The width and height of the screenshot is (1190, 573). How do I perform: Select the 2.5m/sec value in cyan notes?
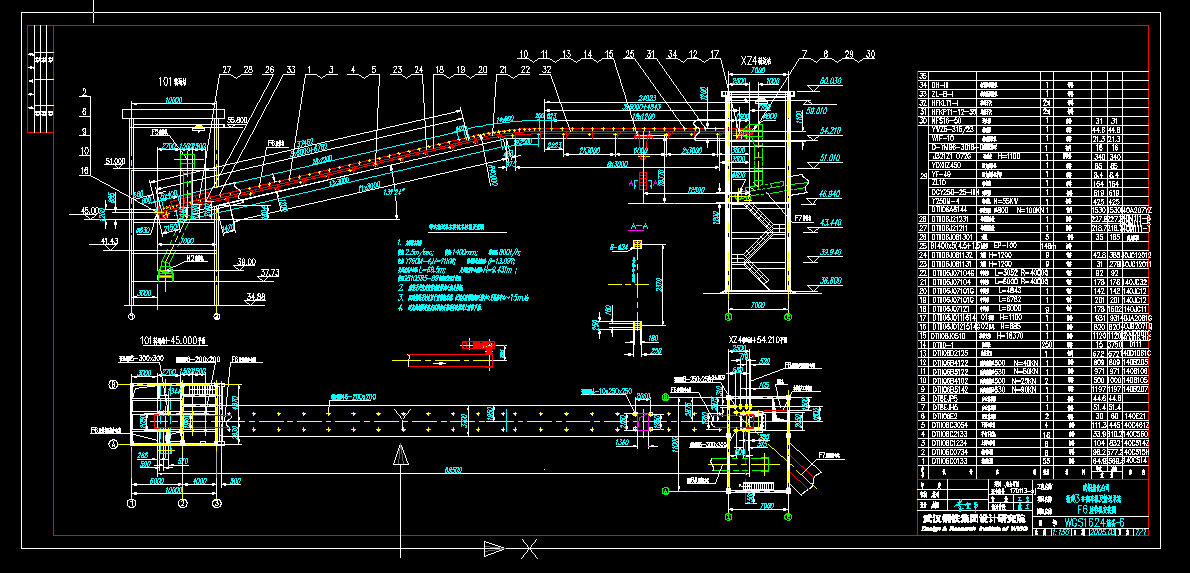click(x=420, y=253)
